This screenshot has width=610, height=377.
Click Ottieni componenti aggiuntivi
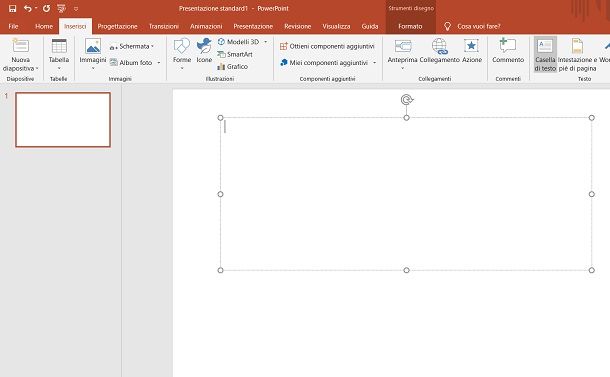pos(327,46)
